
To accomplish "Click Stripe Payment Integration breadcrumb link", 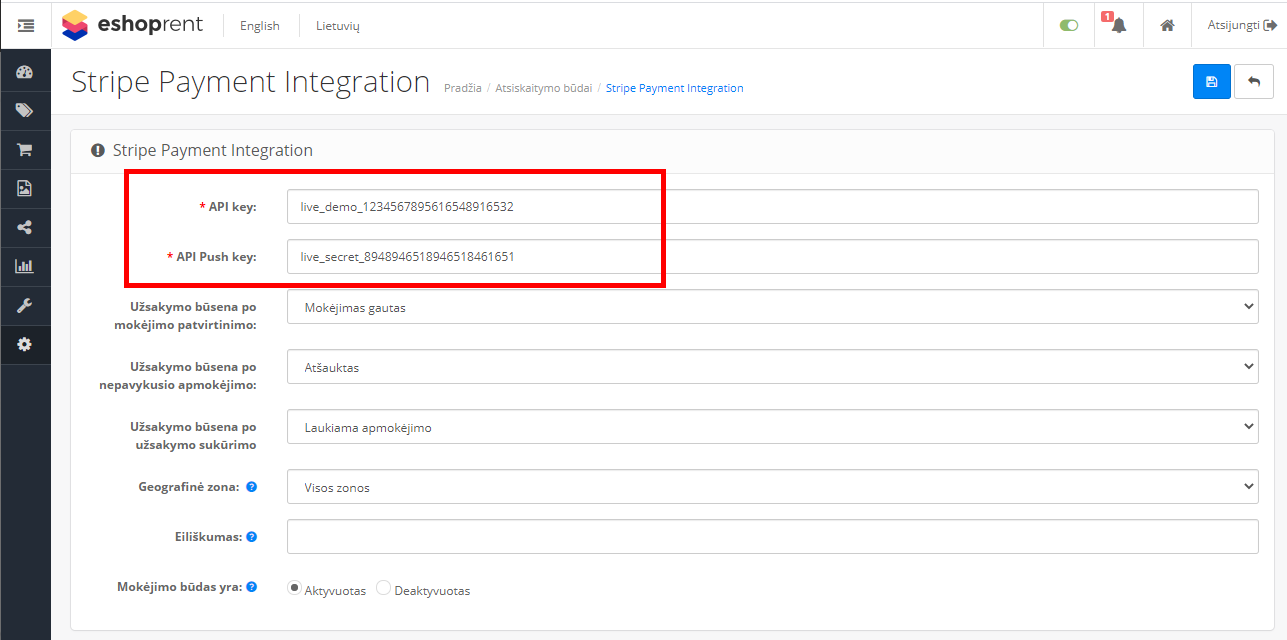I will point(675,88).
